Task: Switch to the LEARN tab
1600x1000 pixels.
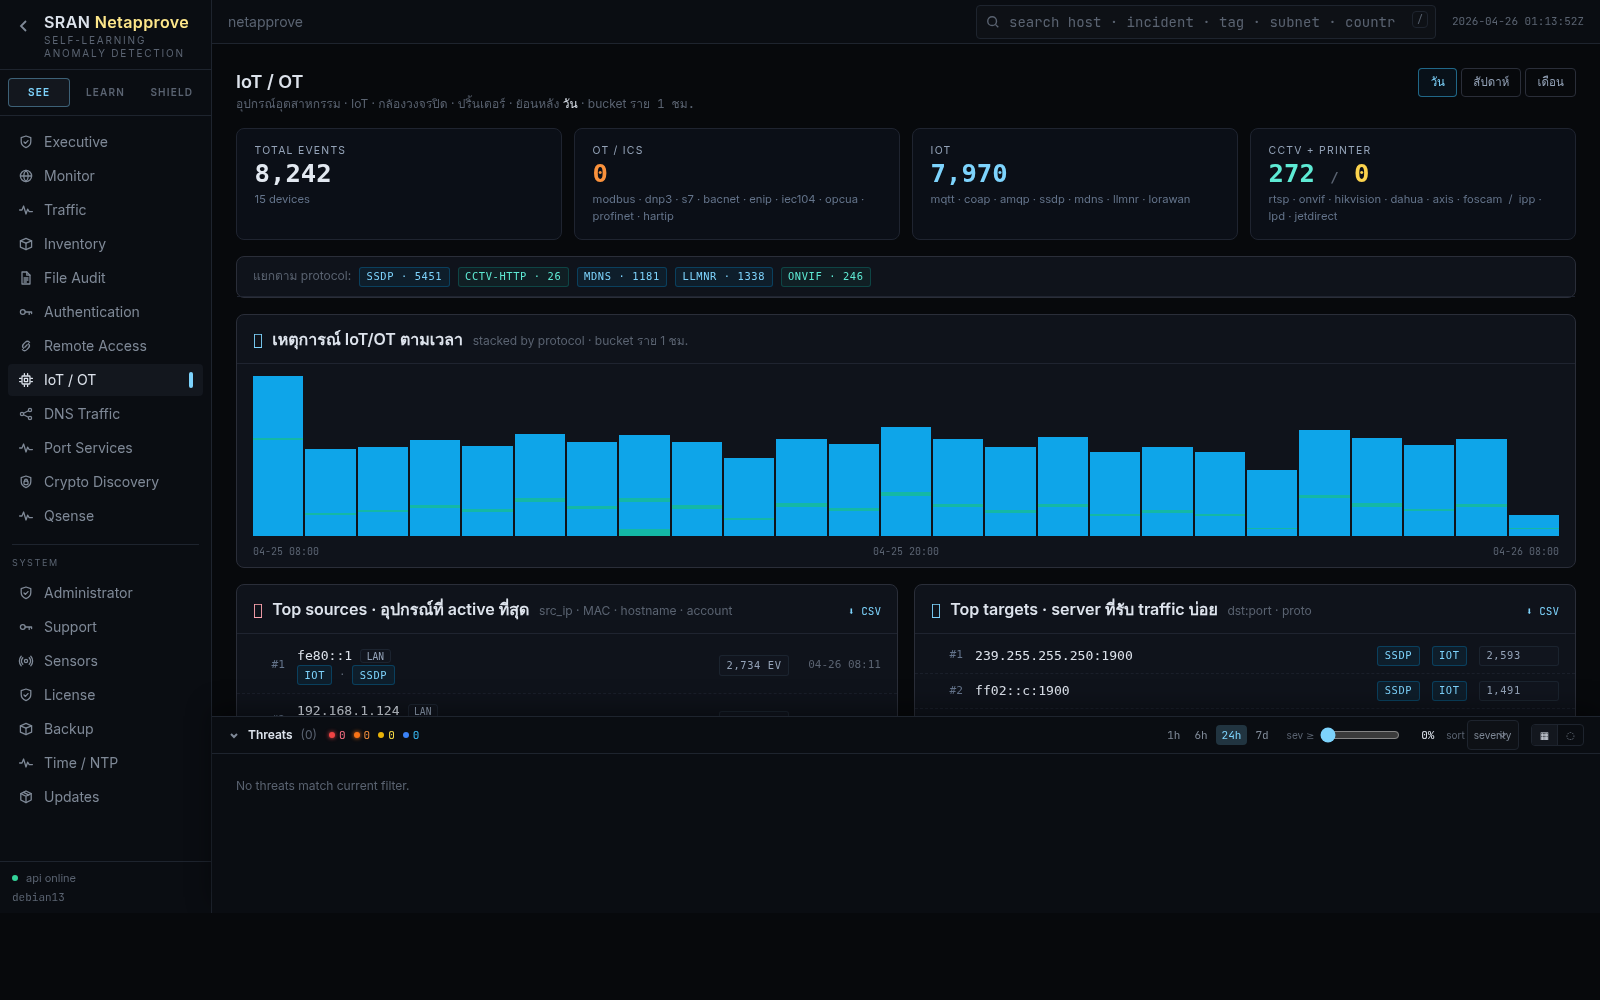Action: pyautogui.click(x=105, y=92)
